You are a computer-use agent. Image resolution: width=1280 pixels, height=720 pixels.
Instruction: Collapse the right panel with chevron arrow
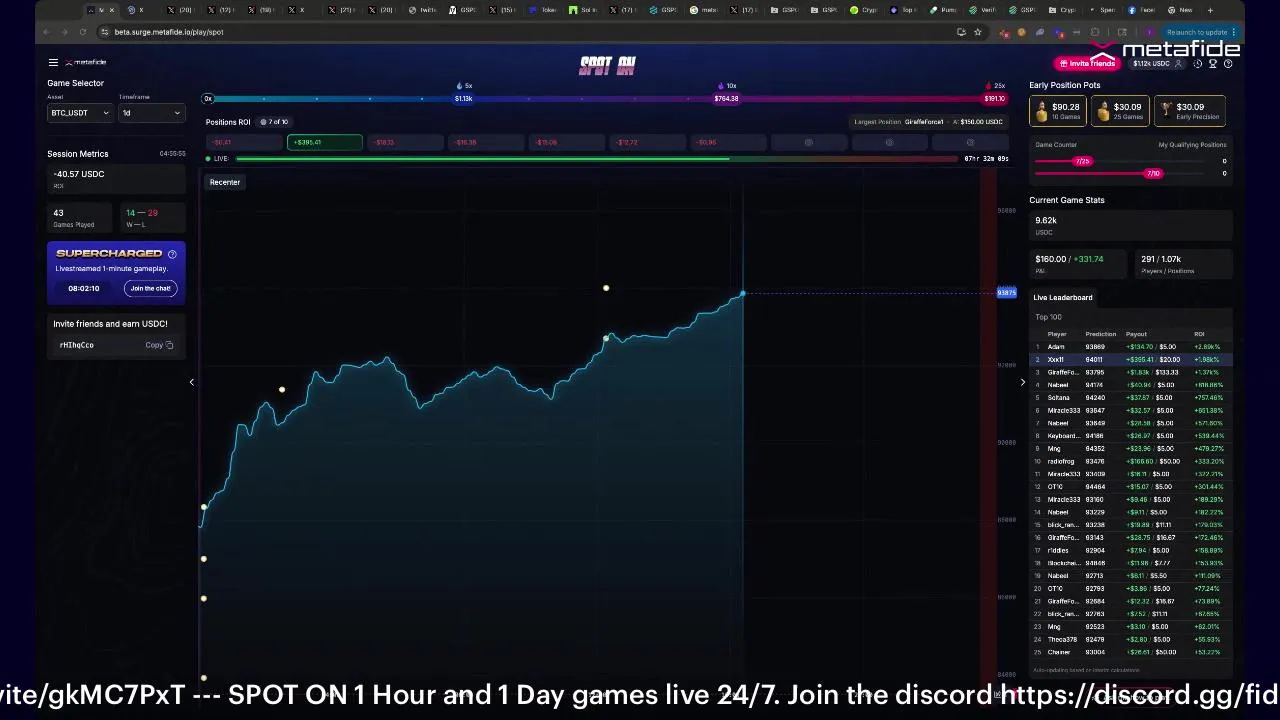tap(1022, 382)
